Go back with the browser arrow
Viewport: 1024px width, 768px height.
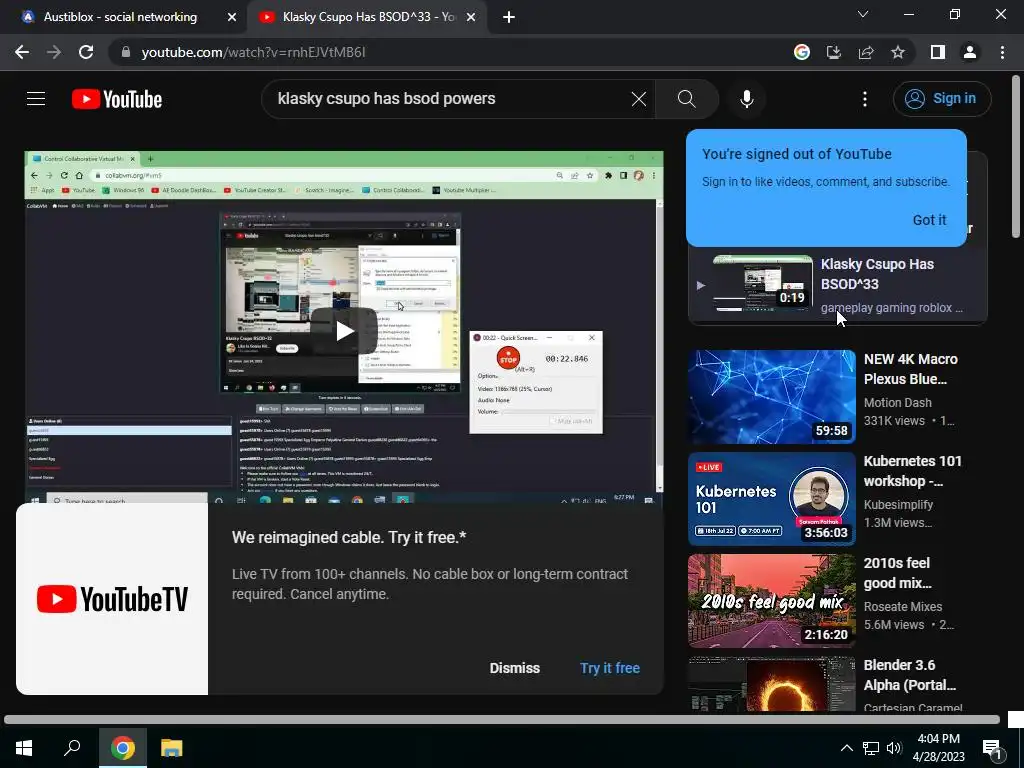22,52
